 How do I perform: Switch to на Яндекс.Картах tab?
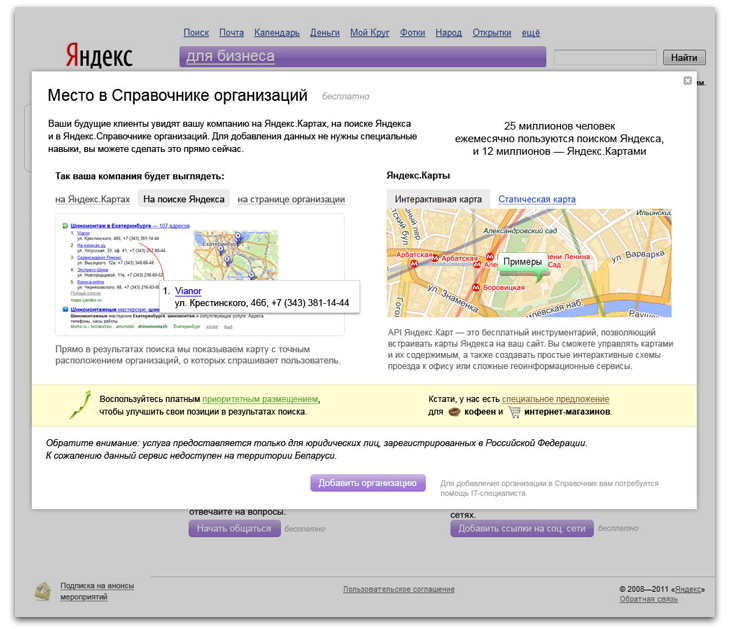pos(92,199)
